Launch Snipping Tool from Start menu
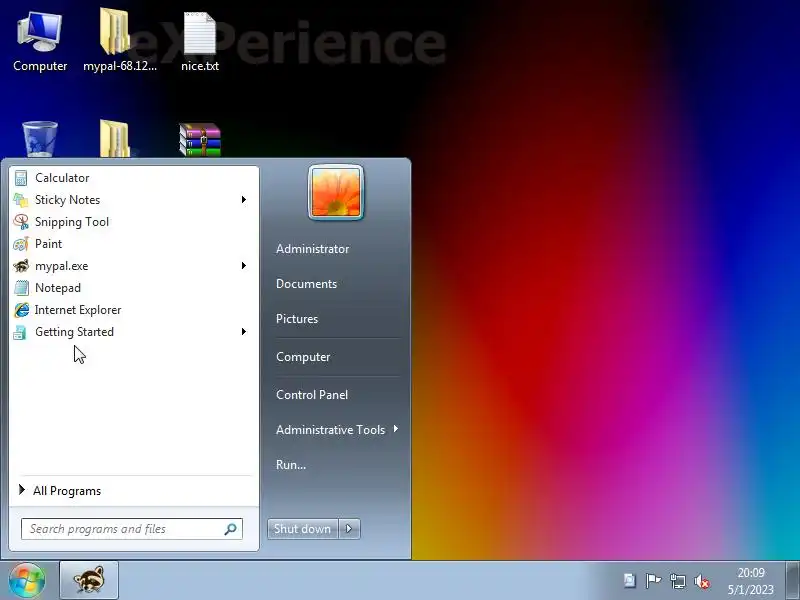800x600 pixels. coord(133,222)
